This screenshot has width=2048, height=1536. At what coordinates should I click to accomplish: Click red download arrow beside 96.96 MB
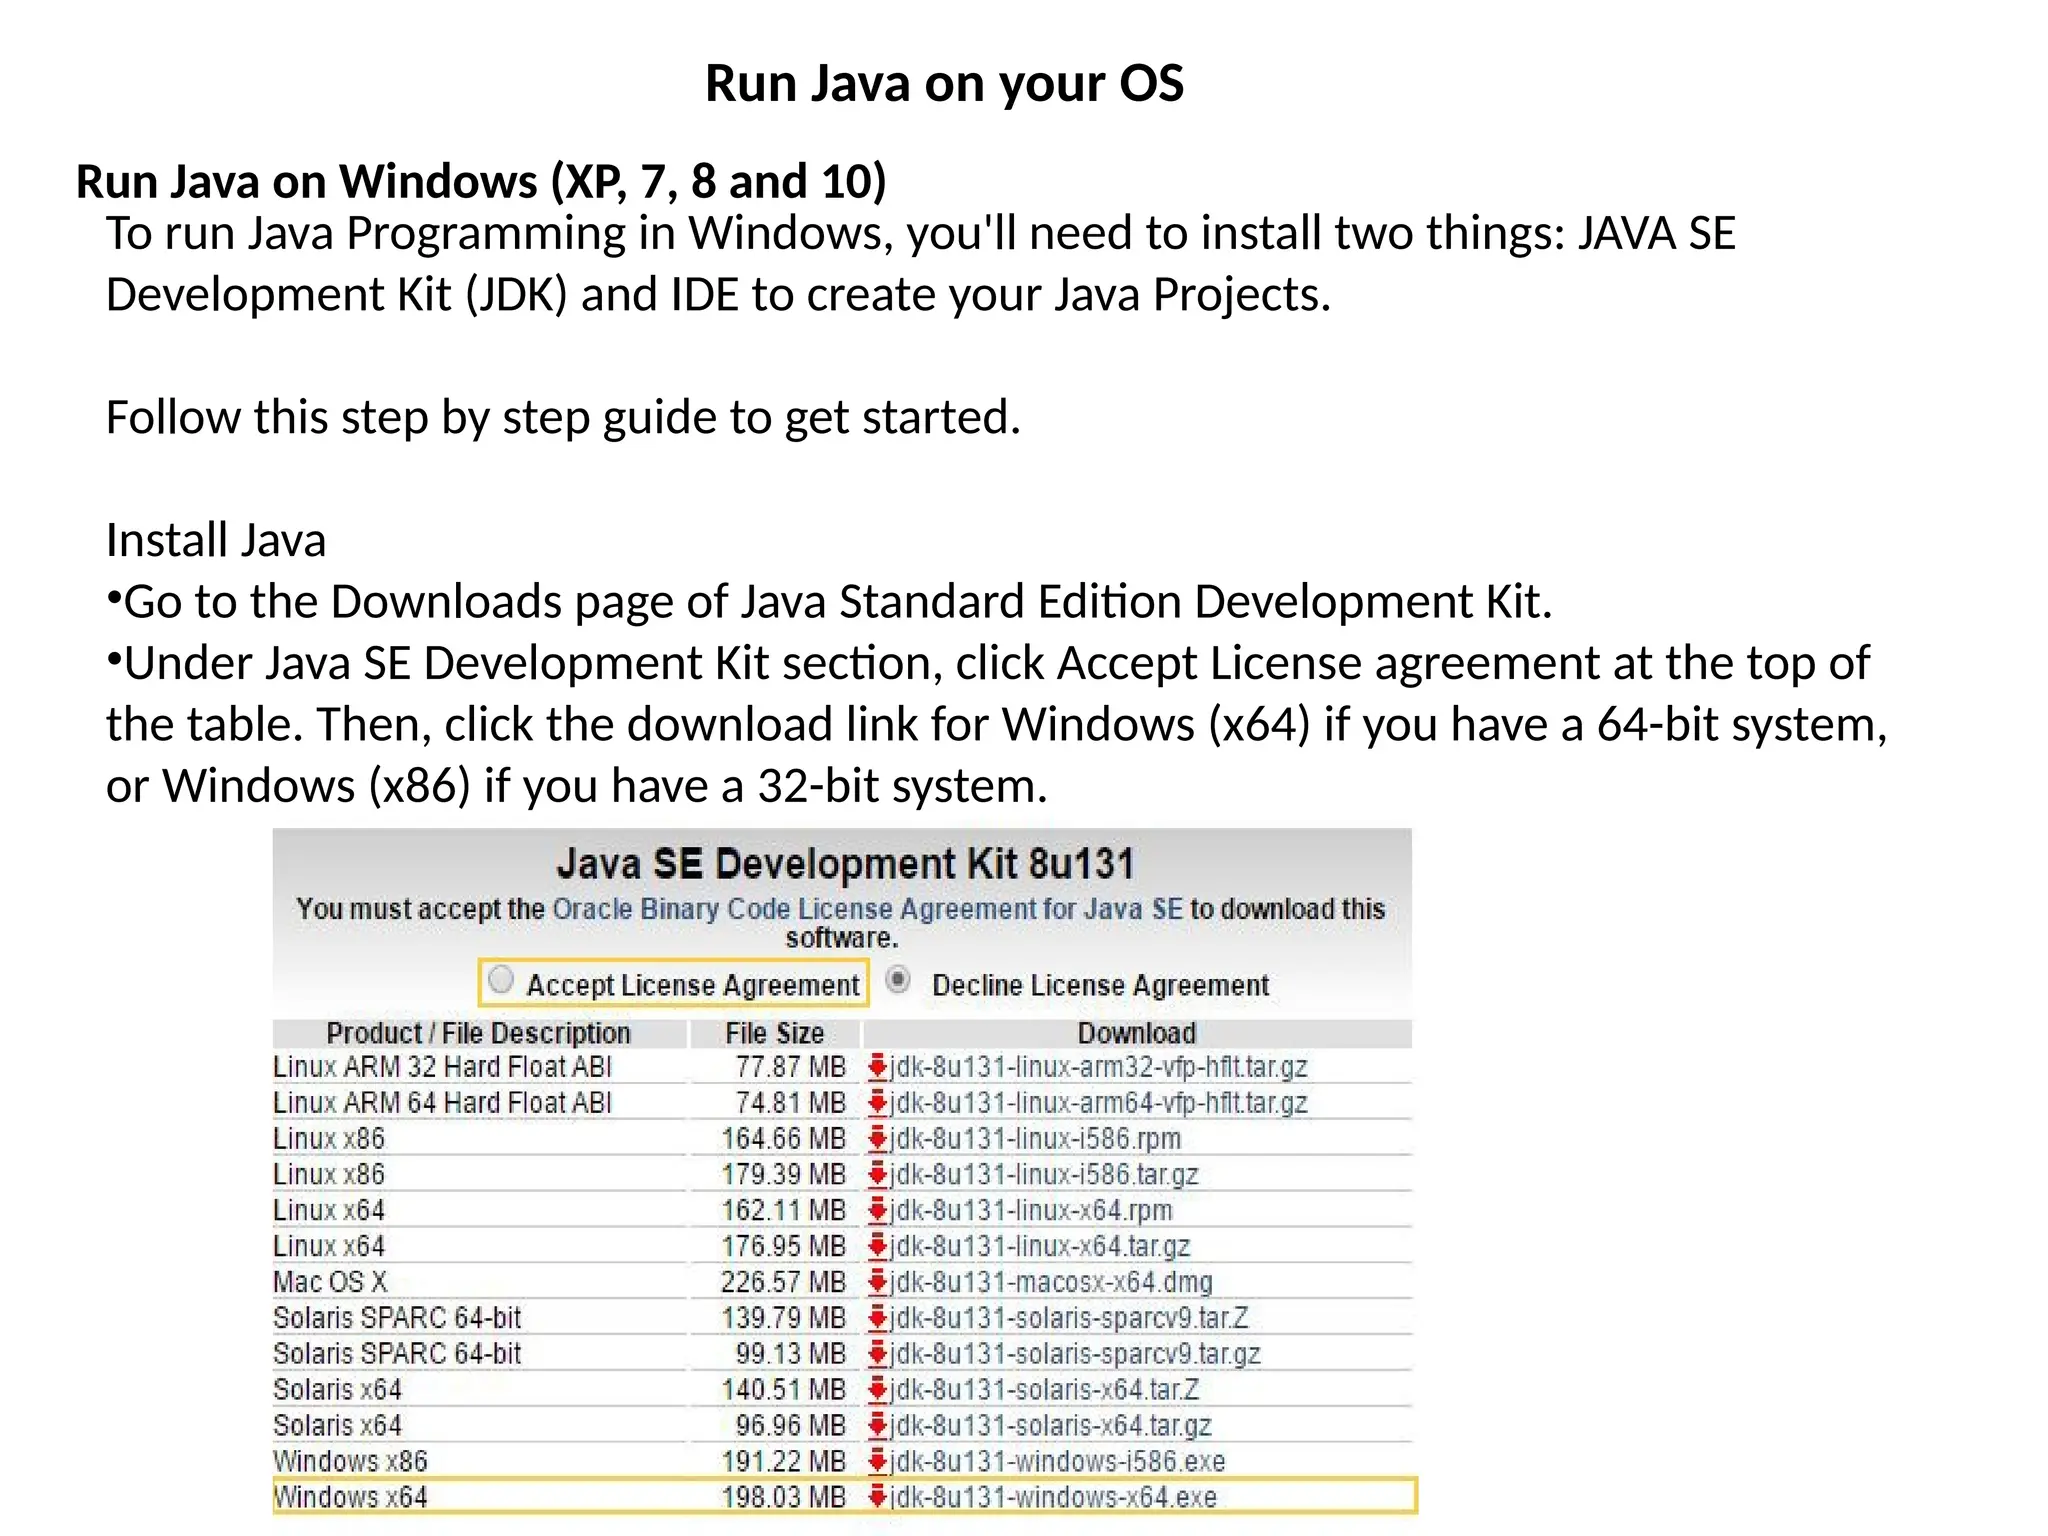pyautogui.click(x=878, y=1425)
